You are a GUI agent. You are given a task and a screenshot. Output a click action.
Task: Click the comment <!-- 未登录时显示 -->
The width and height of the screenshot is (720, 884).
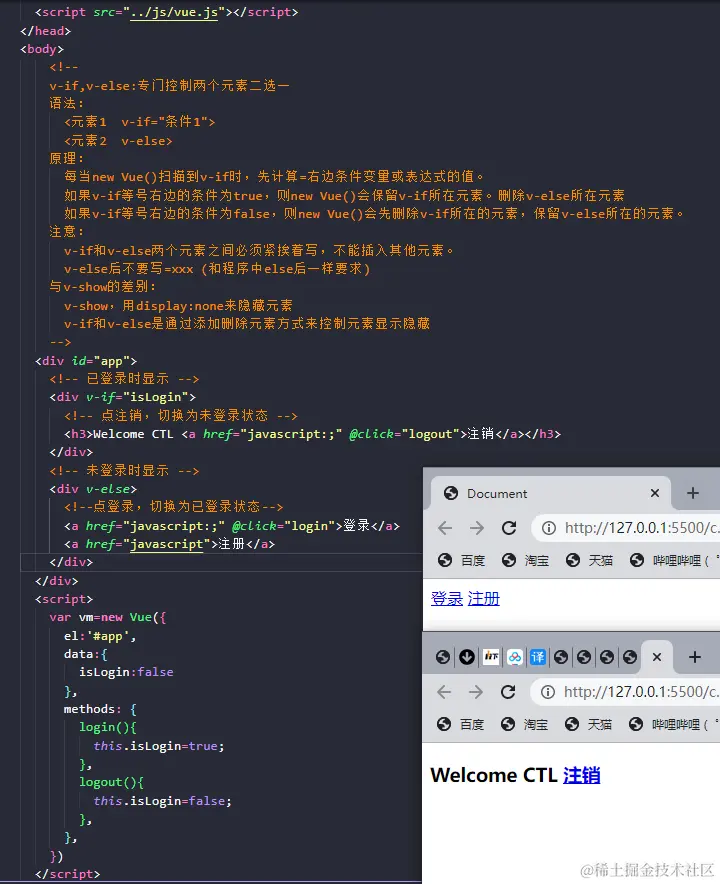pos(124,471)
